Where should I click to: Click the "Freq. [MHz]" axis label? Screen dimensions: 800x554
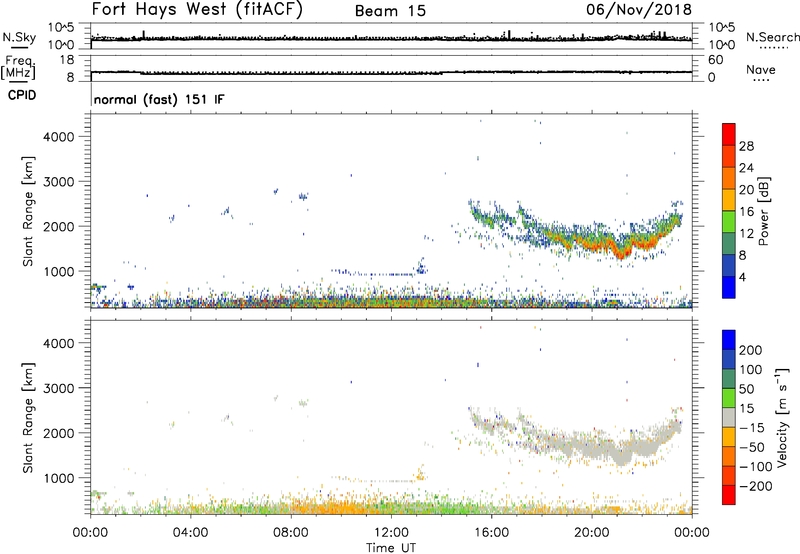point(19,67)
